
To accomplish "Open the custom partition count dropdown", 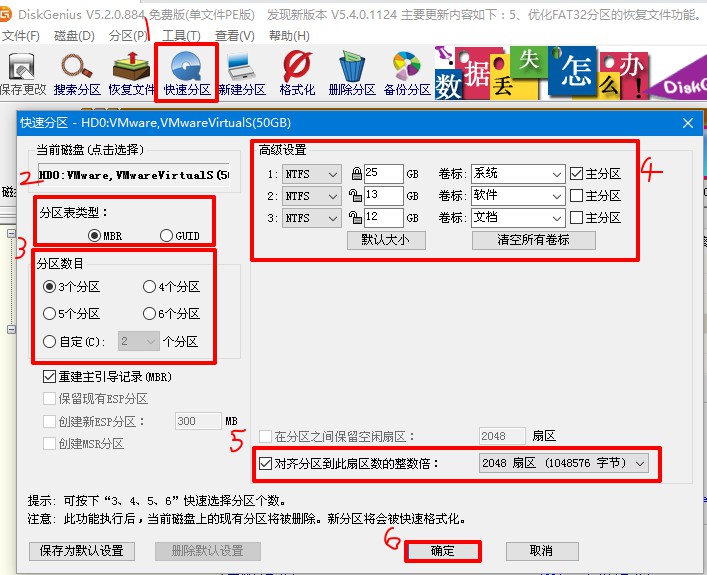I will pos(138,341).
